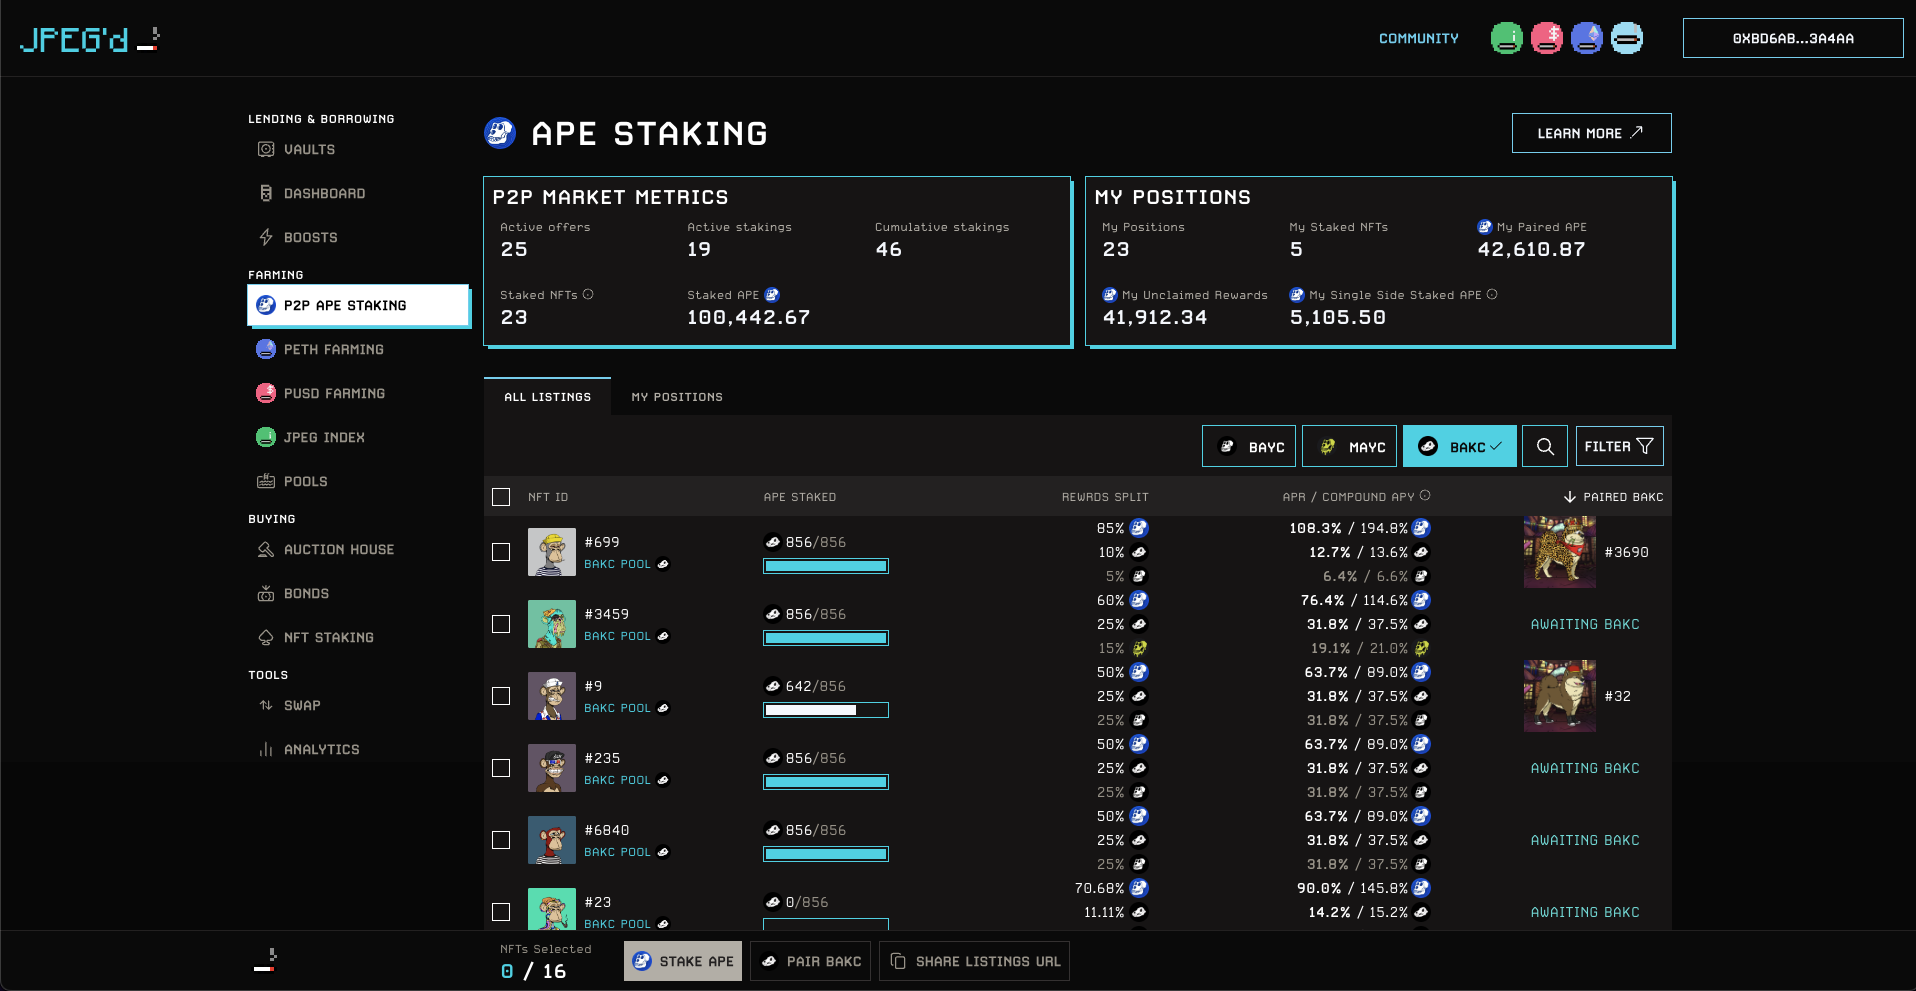Switch to the My Positions tab
The image size is (1916, 991).
[x=677, y=397]
